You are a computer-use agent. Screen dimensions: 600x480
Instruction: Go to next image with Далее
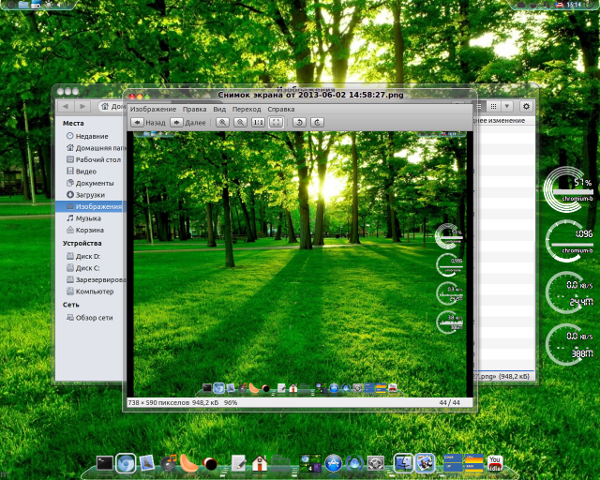point(189,122)
